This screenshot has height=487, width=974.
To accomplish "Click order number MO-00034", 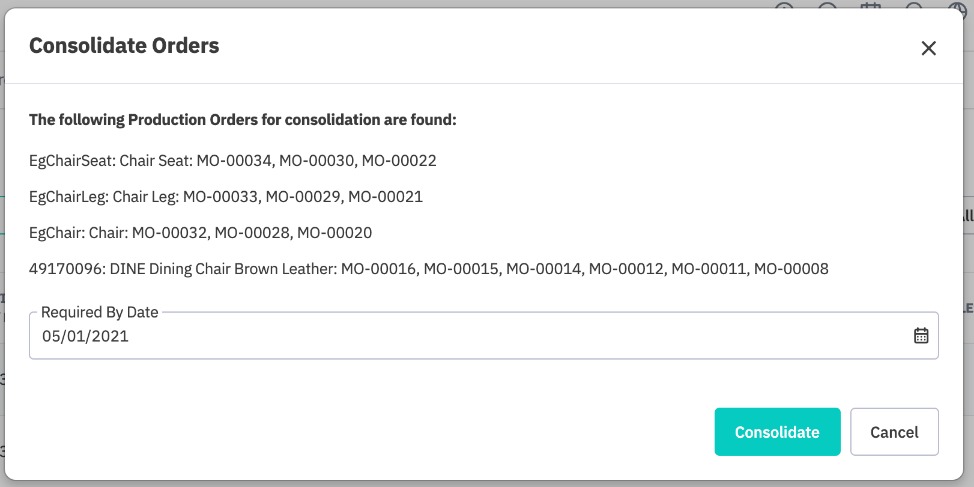I will [234, 161].
